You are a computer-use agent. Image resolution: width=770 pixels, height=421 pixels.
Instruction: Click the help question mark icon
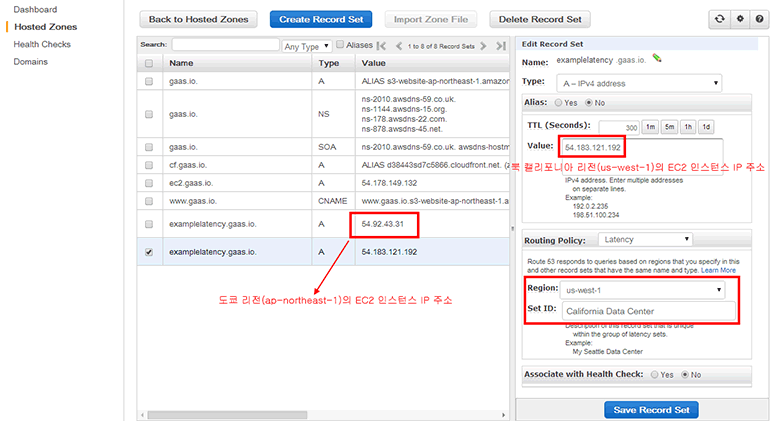coord(759,19)
